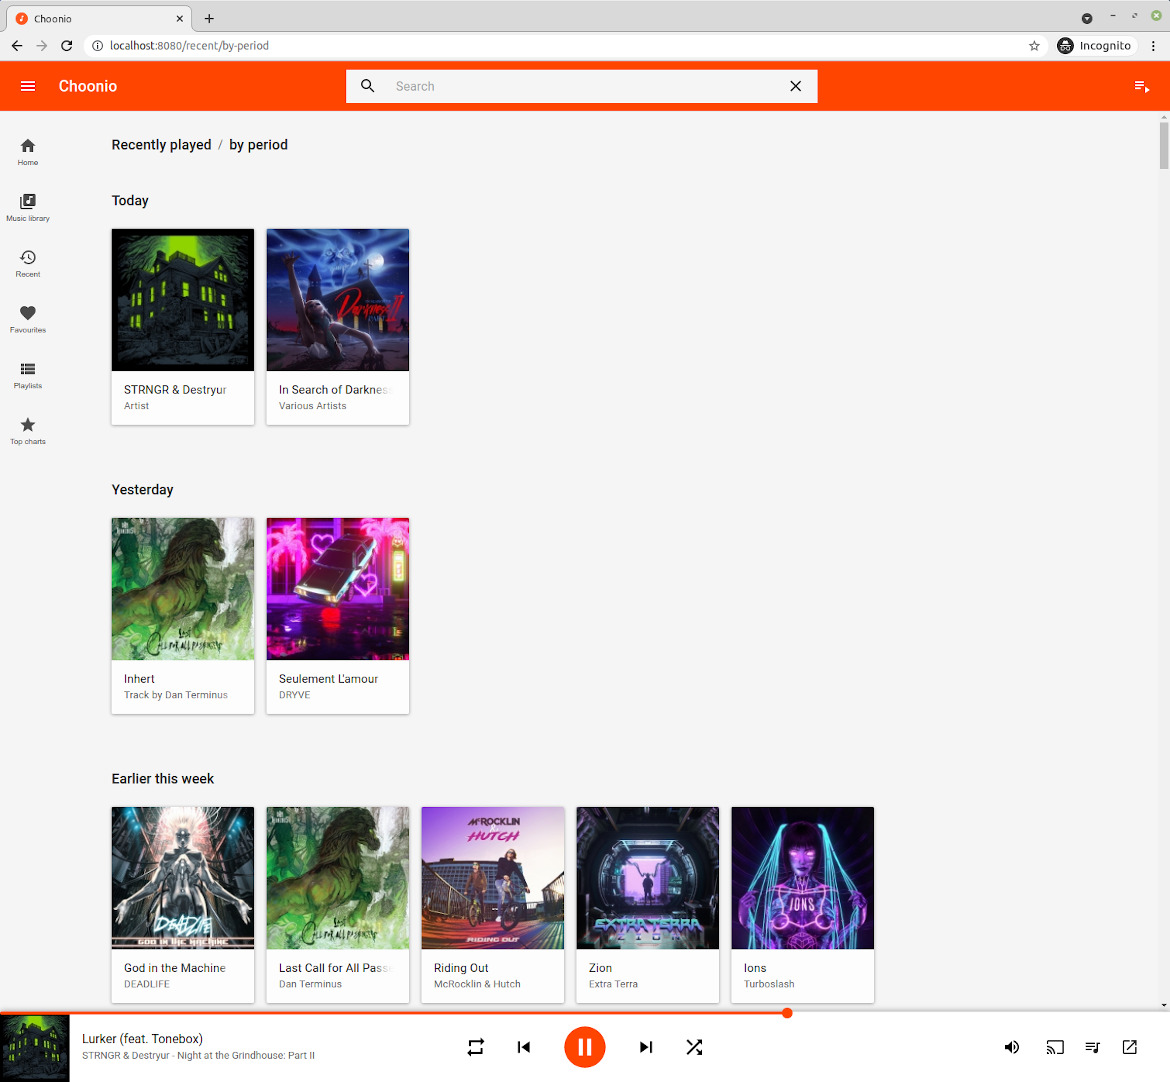
Task: Open the hamburger navigation menu
Action: pos(28,86)
